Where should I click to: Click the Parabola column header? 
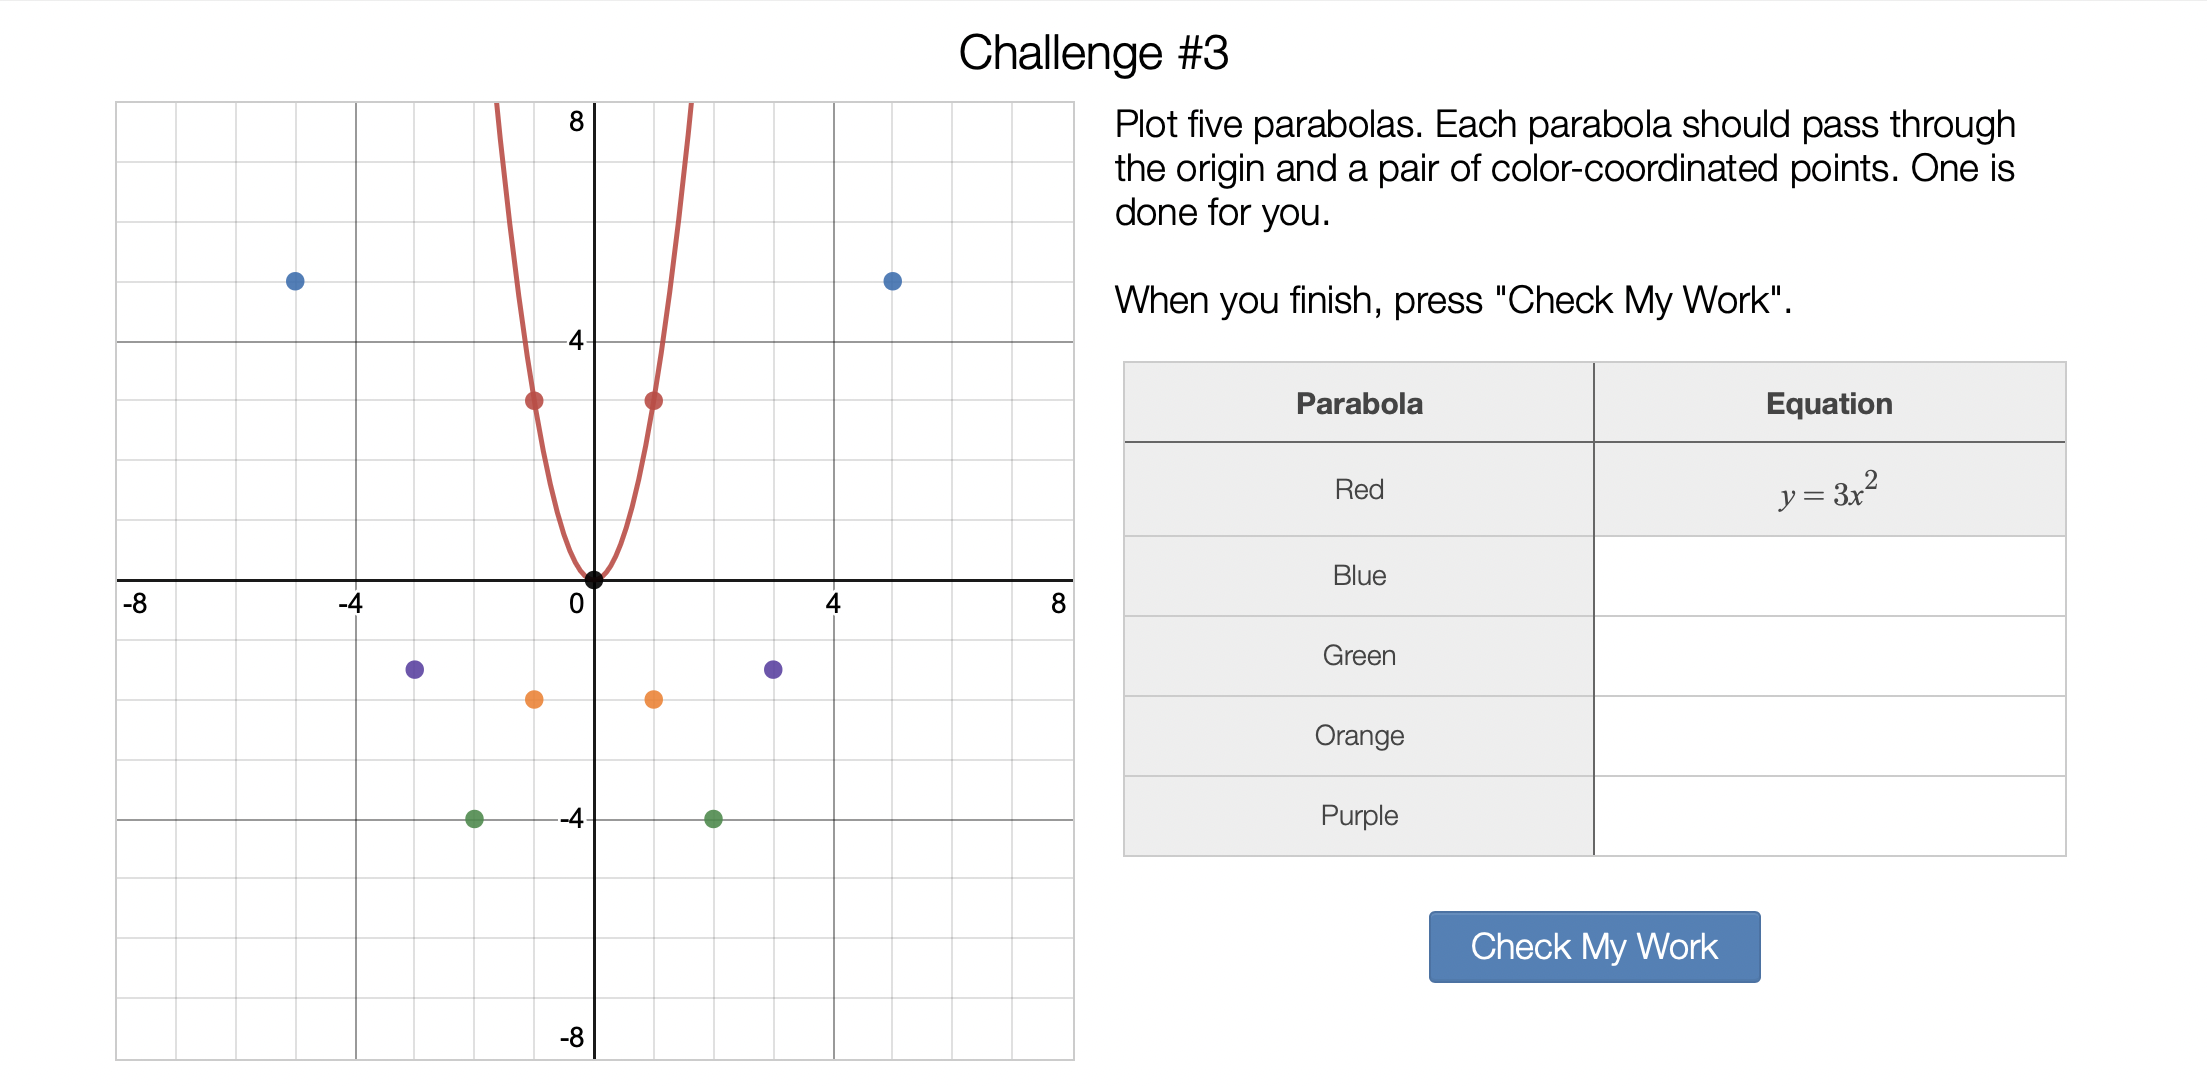[x=1359, y=404]
